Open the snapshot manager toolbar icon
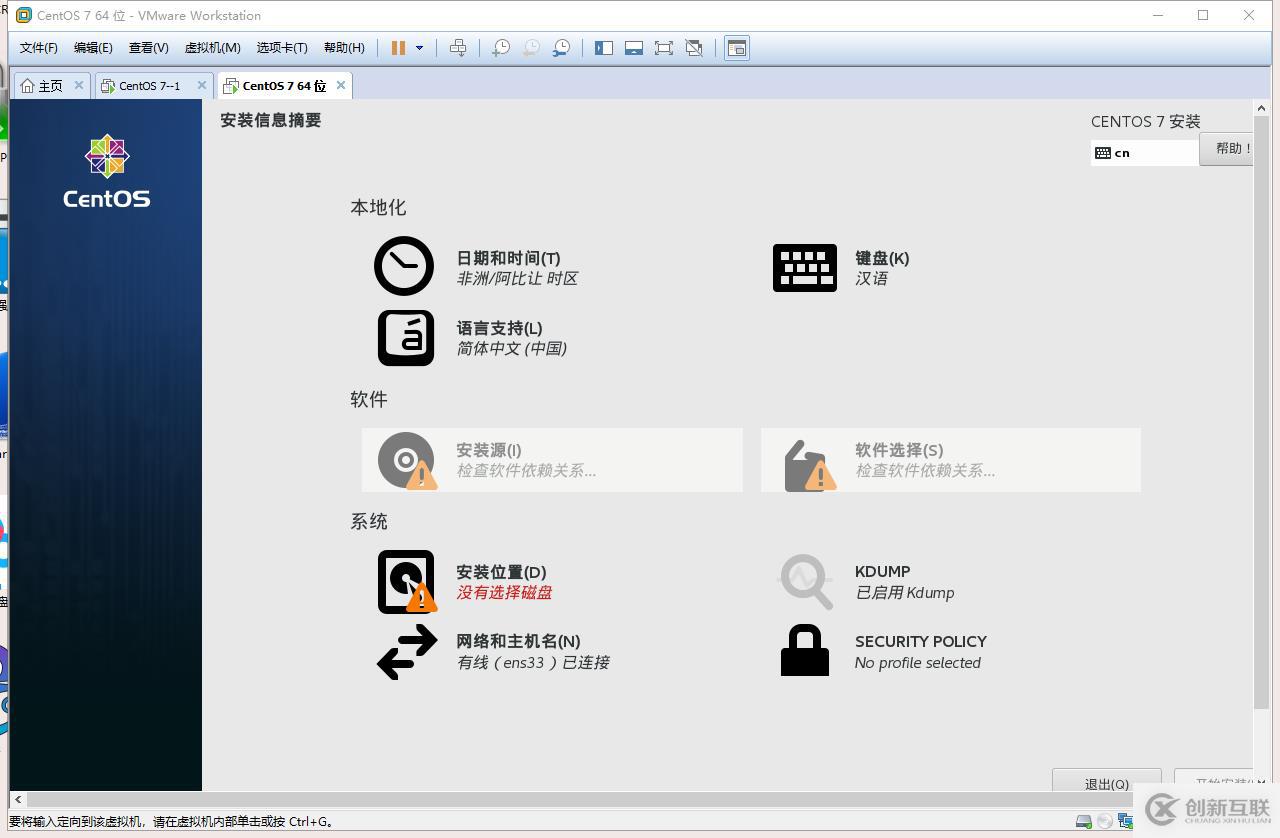 [x=562, y=48]
